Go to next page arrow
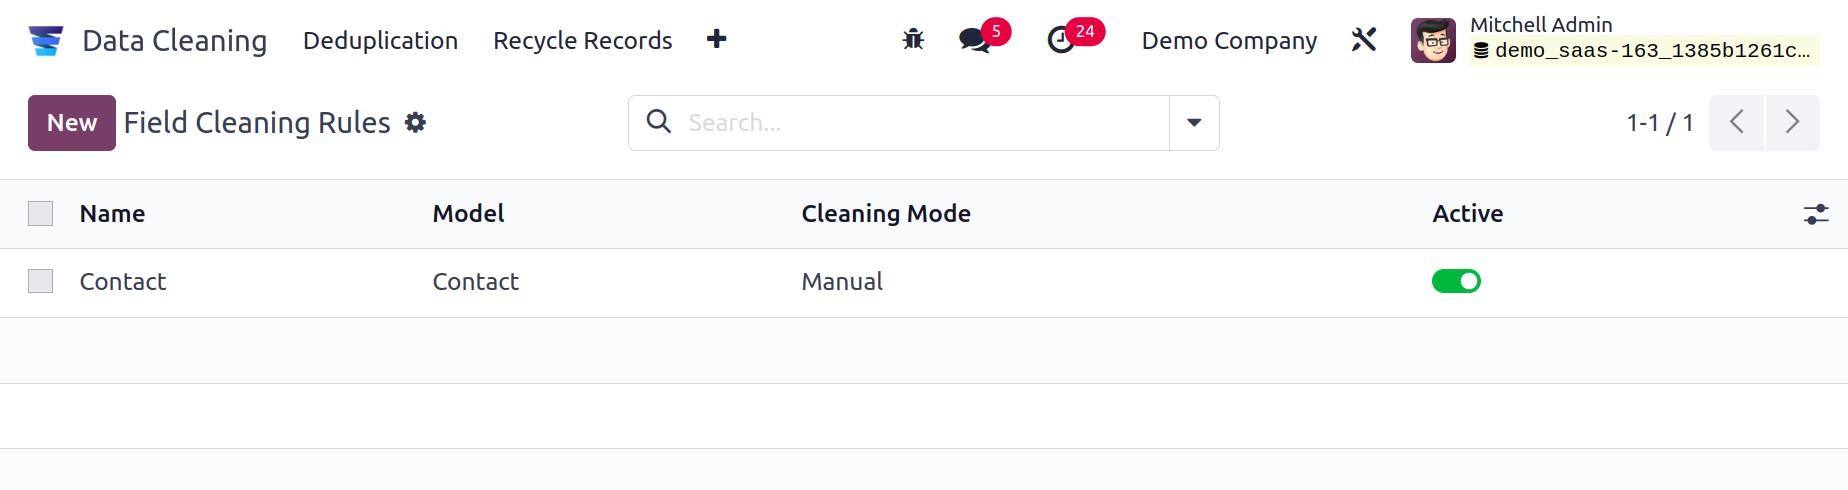Image resolution: width=1848 pixels, height=490 pixels. [x=1792, y=123]
